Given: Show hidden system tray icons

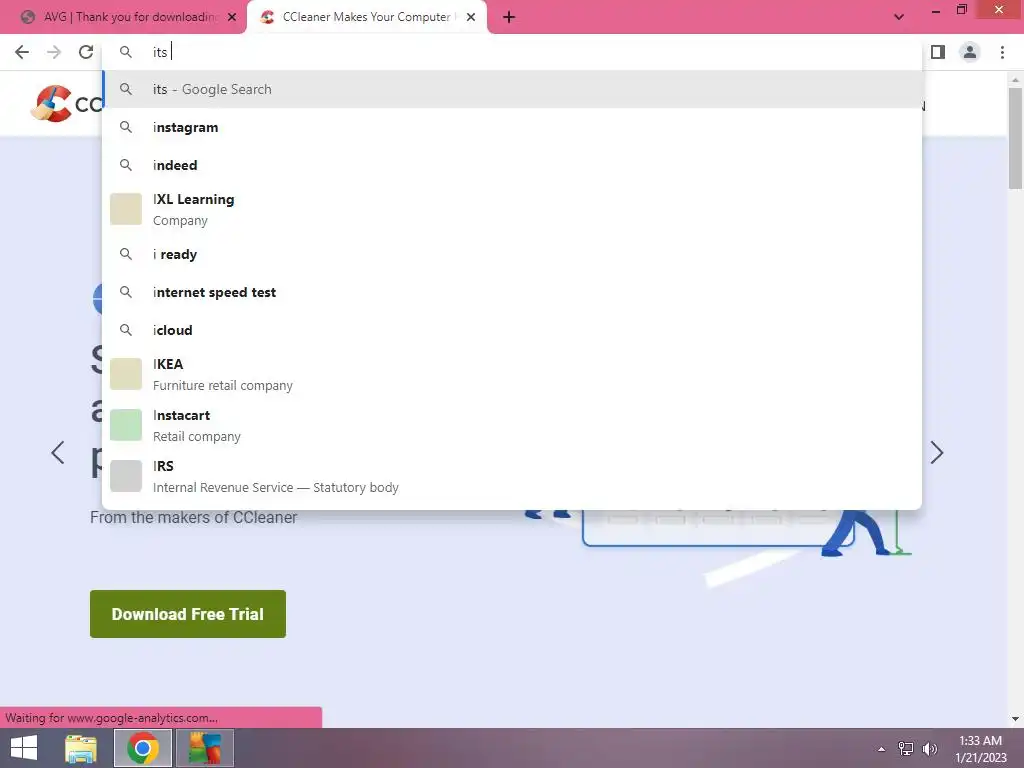Looking at the screenshot, I should 881,749.
